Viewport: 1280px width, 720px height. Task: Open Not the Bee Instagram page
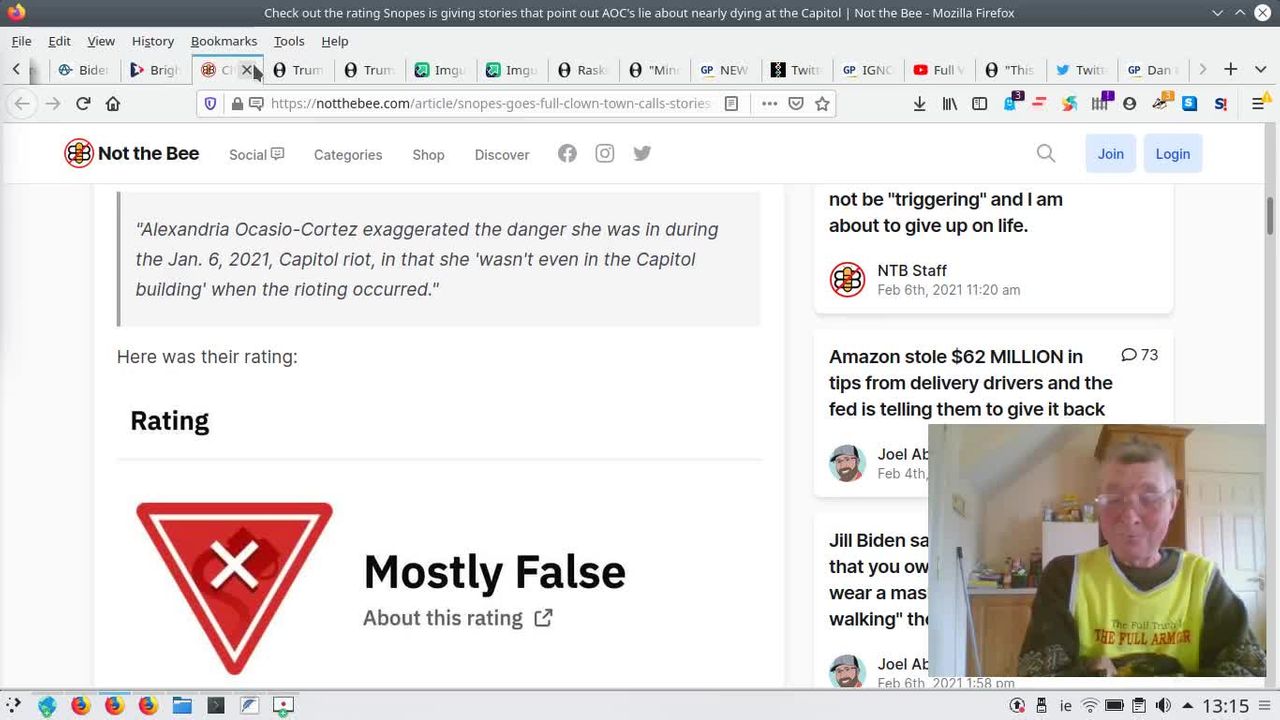click(x=605, y=153)
